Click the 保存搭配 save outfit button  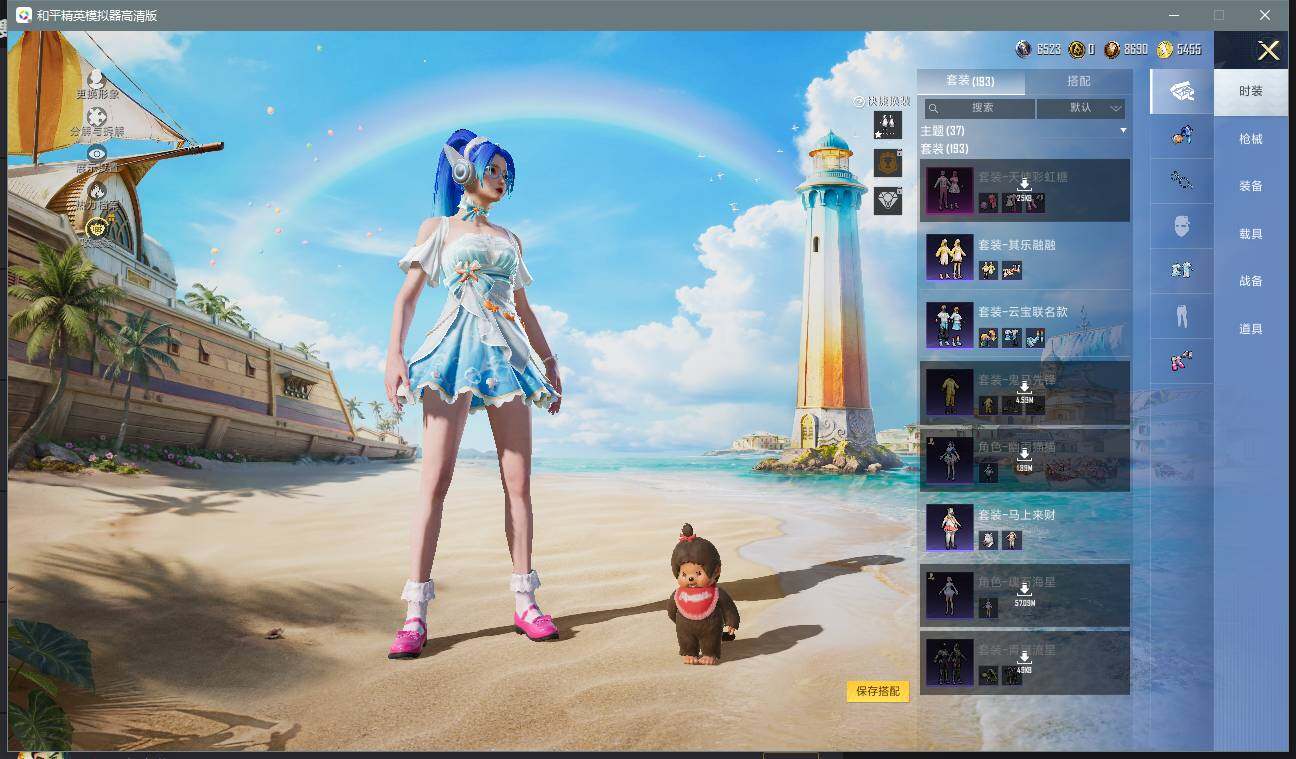coord(878,691)
